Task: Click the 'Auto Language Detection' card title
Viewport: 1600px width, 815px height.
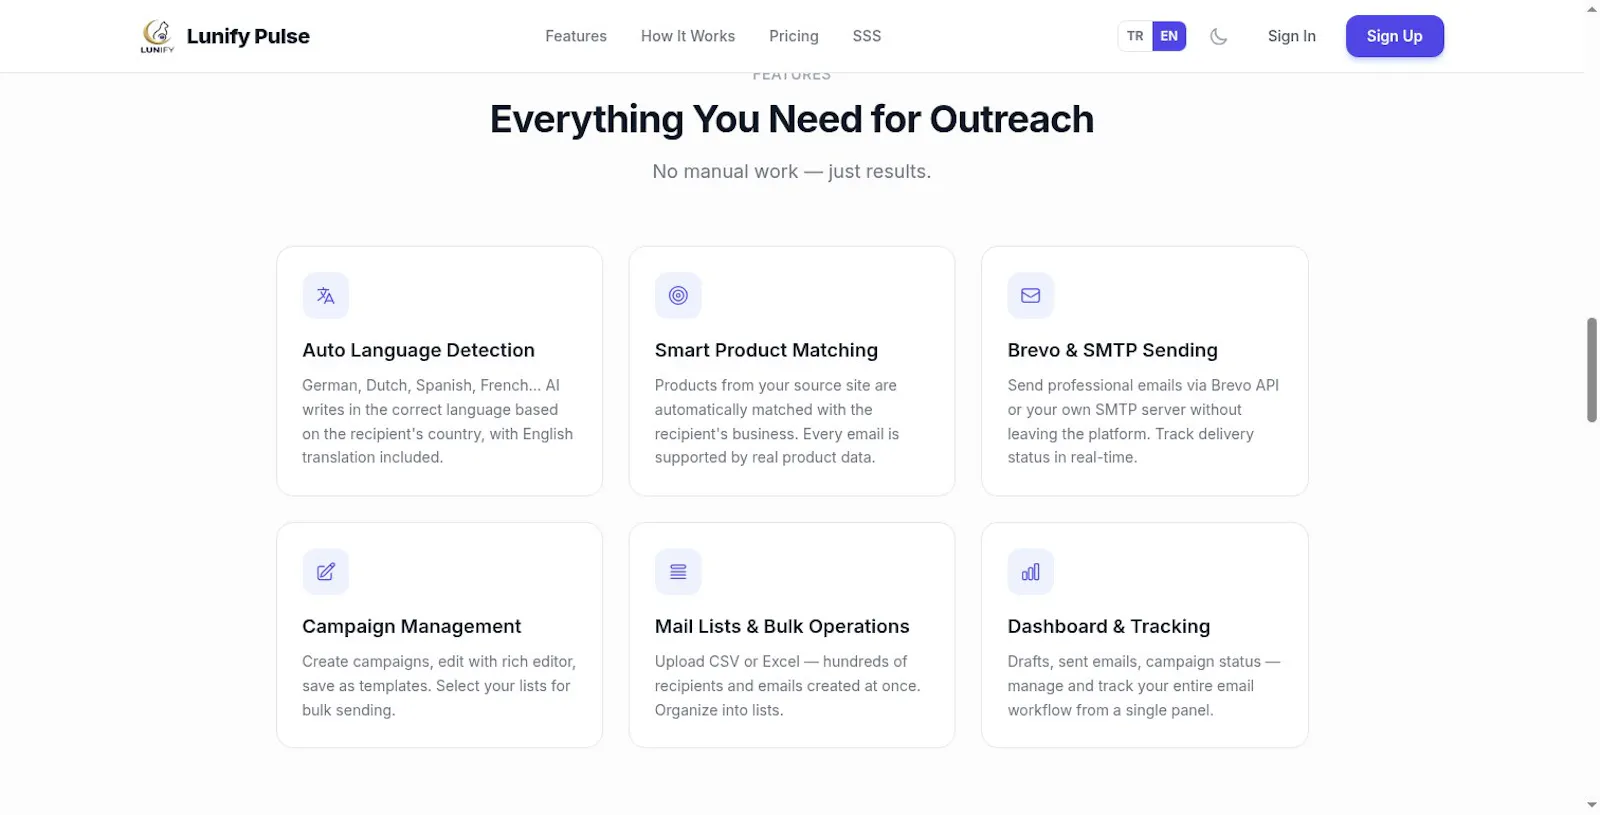Action: 418,350
